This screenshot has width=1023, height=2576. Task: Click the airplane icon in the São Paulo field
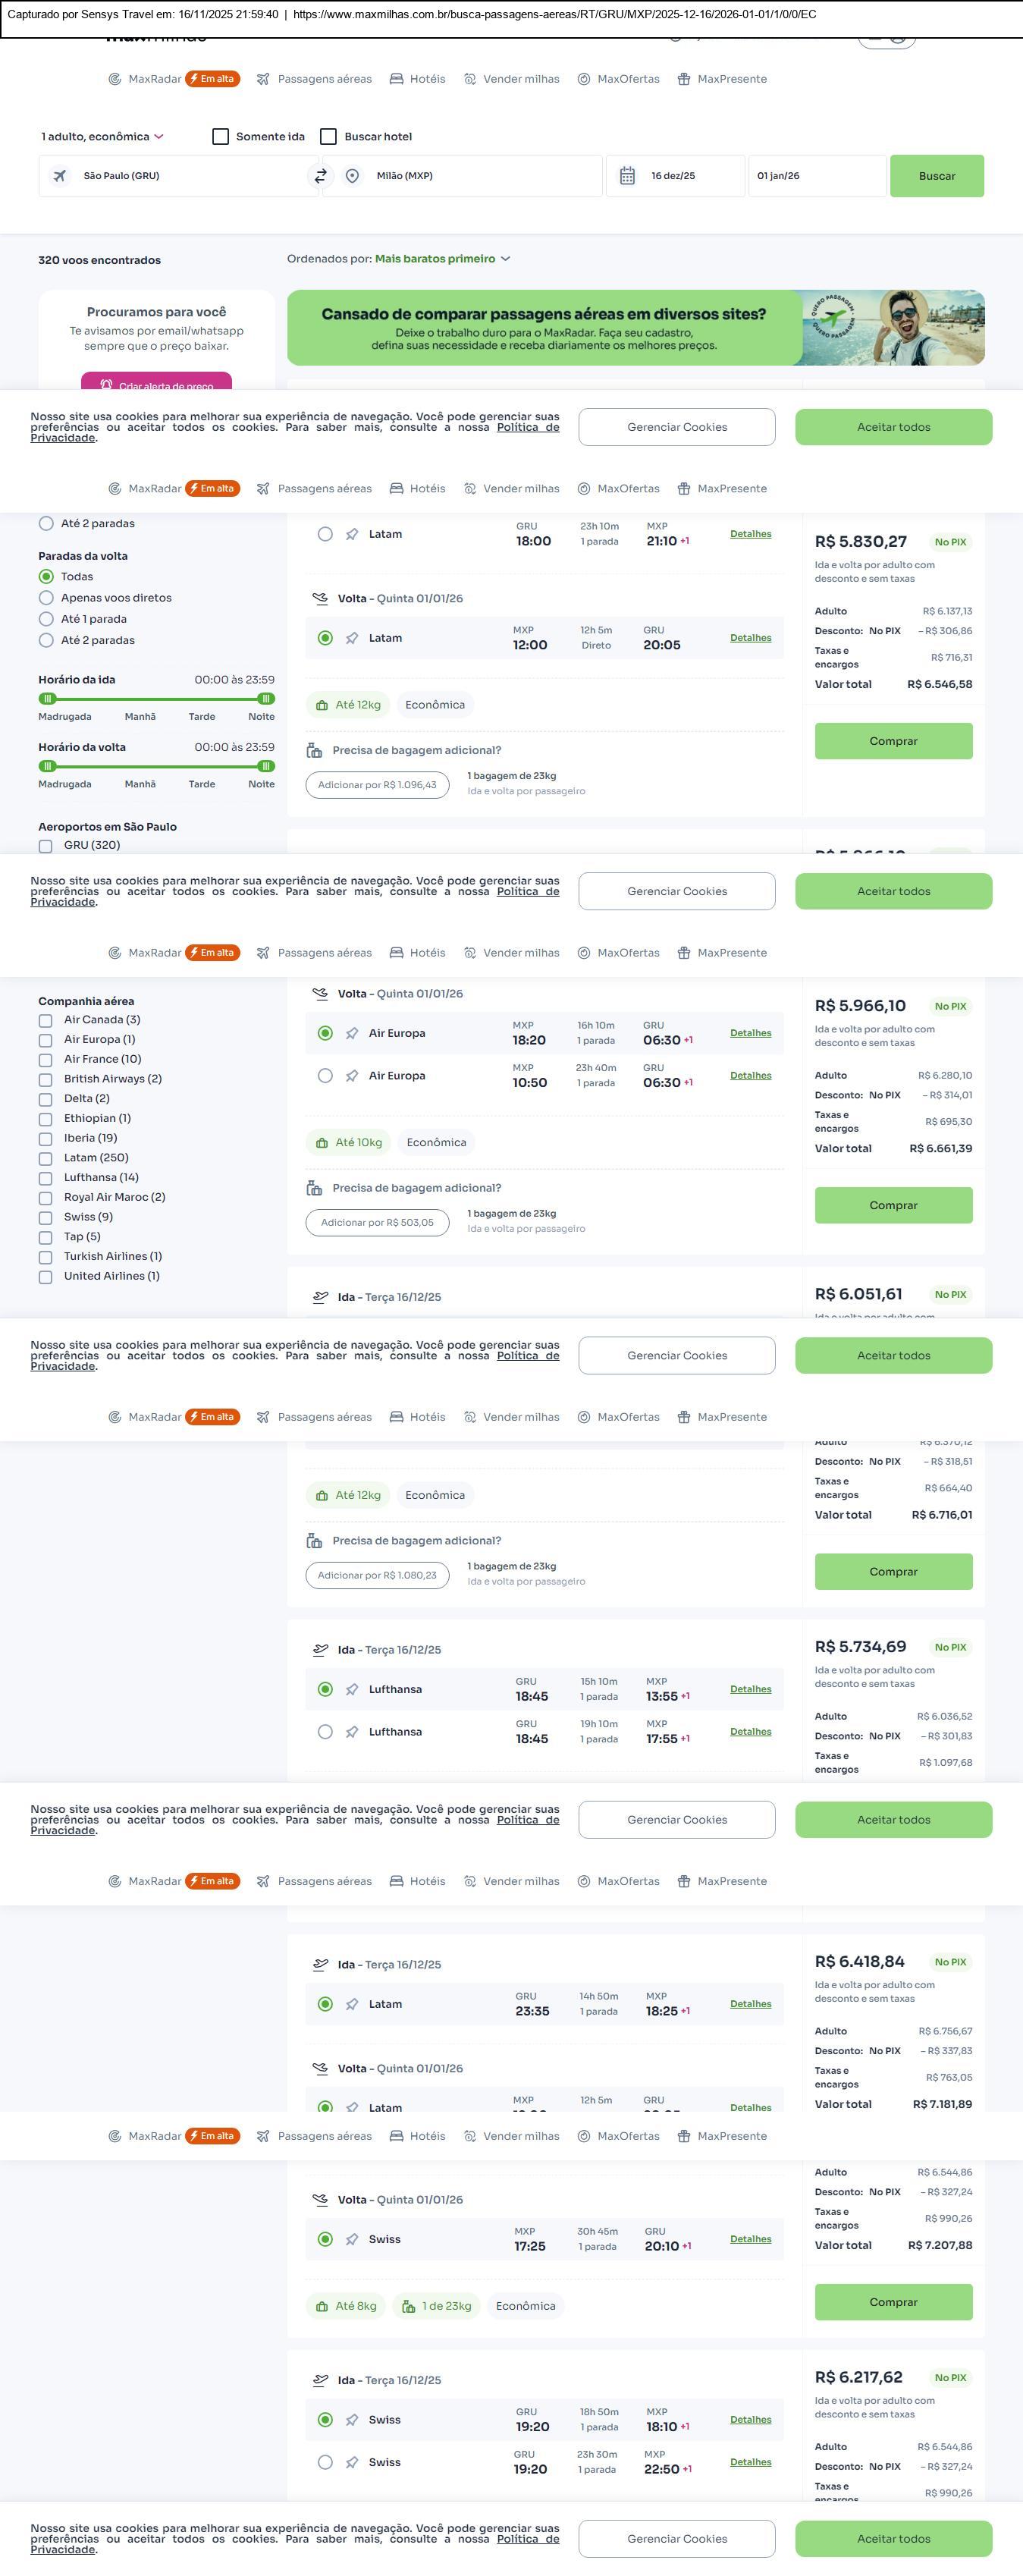click(60, 176)
